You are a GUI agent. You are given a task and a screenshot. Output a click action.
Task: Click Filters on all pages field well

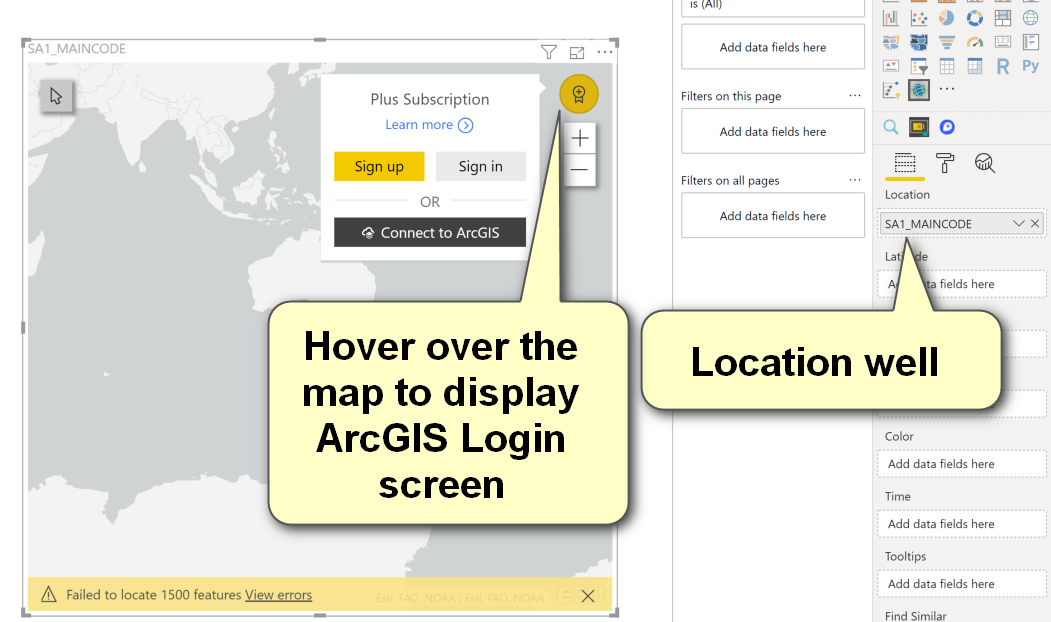pyautogui.click(x=773, y=216)
